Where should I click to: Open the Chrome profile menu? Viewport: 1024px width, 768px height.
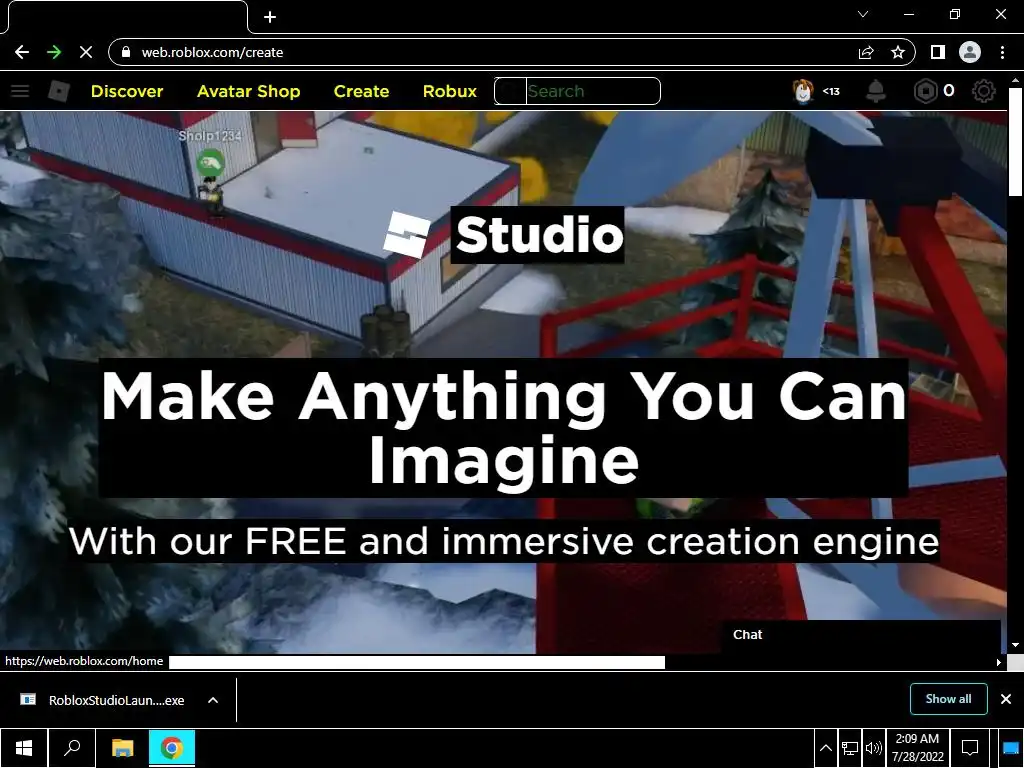[x=970, y=52]
